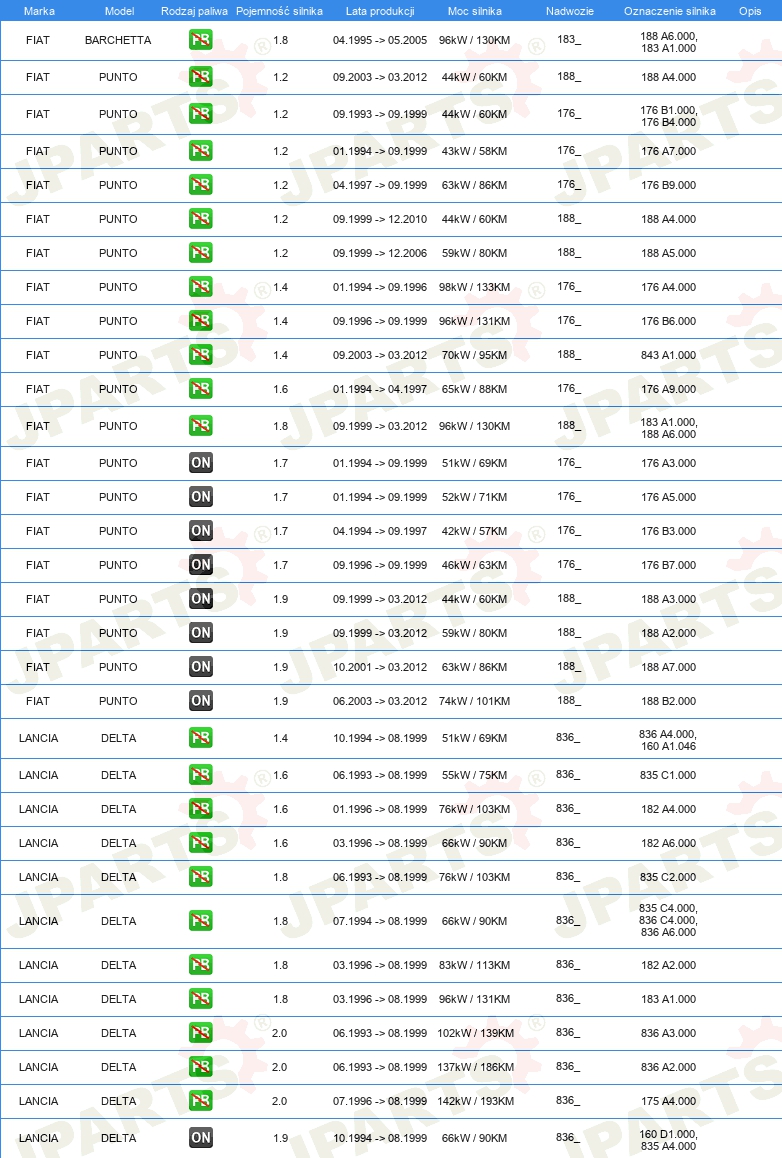Click diesel ON icon for Punto 176 A3.000

click(201, 463)
